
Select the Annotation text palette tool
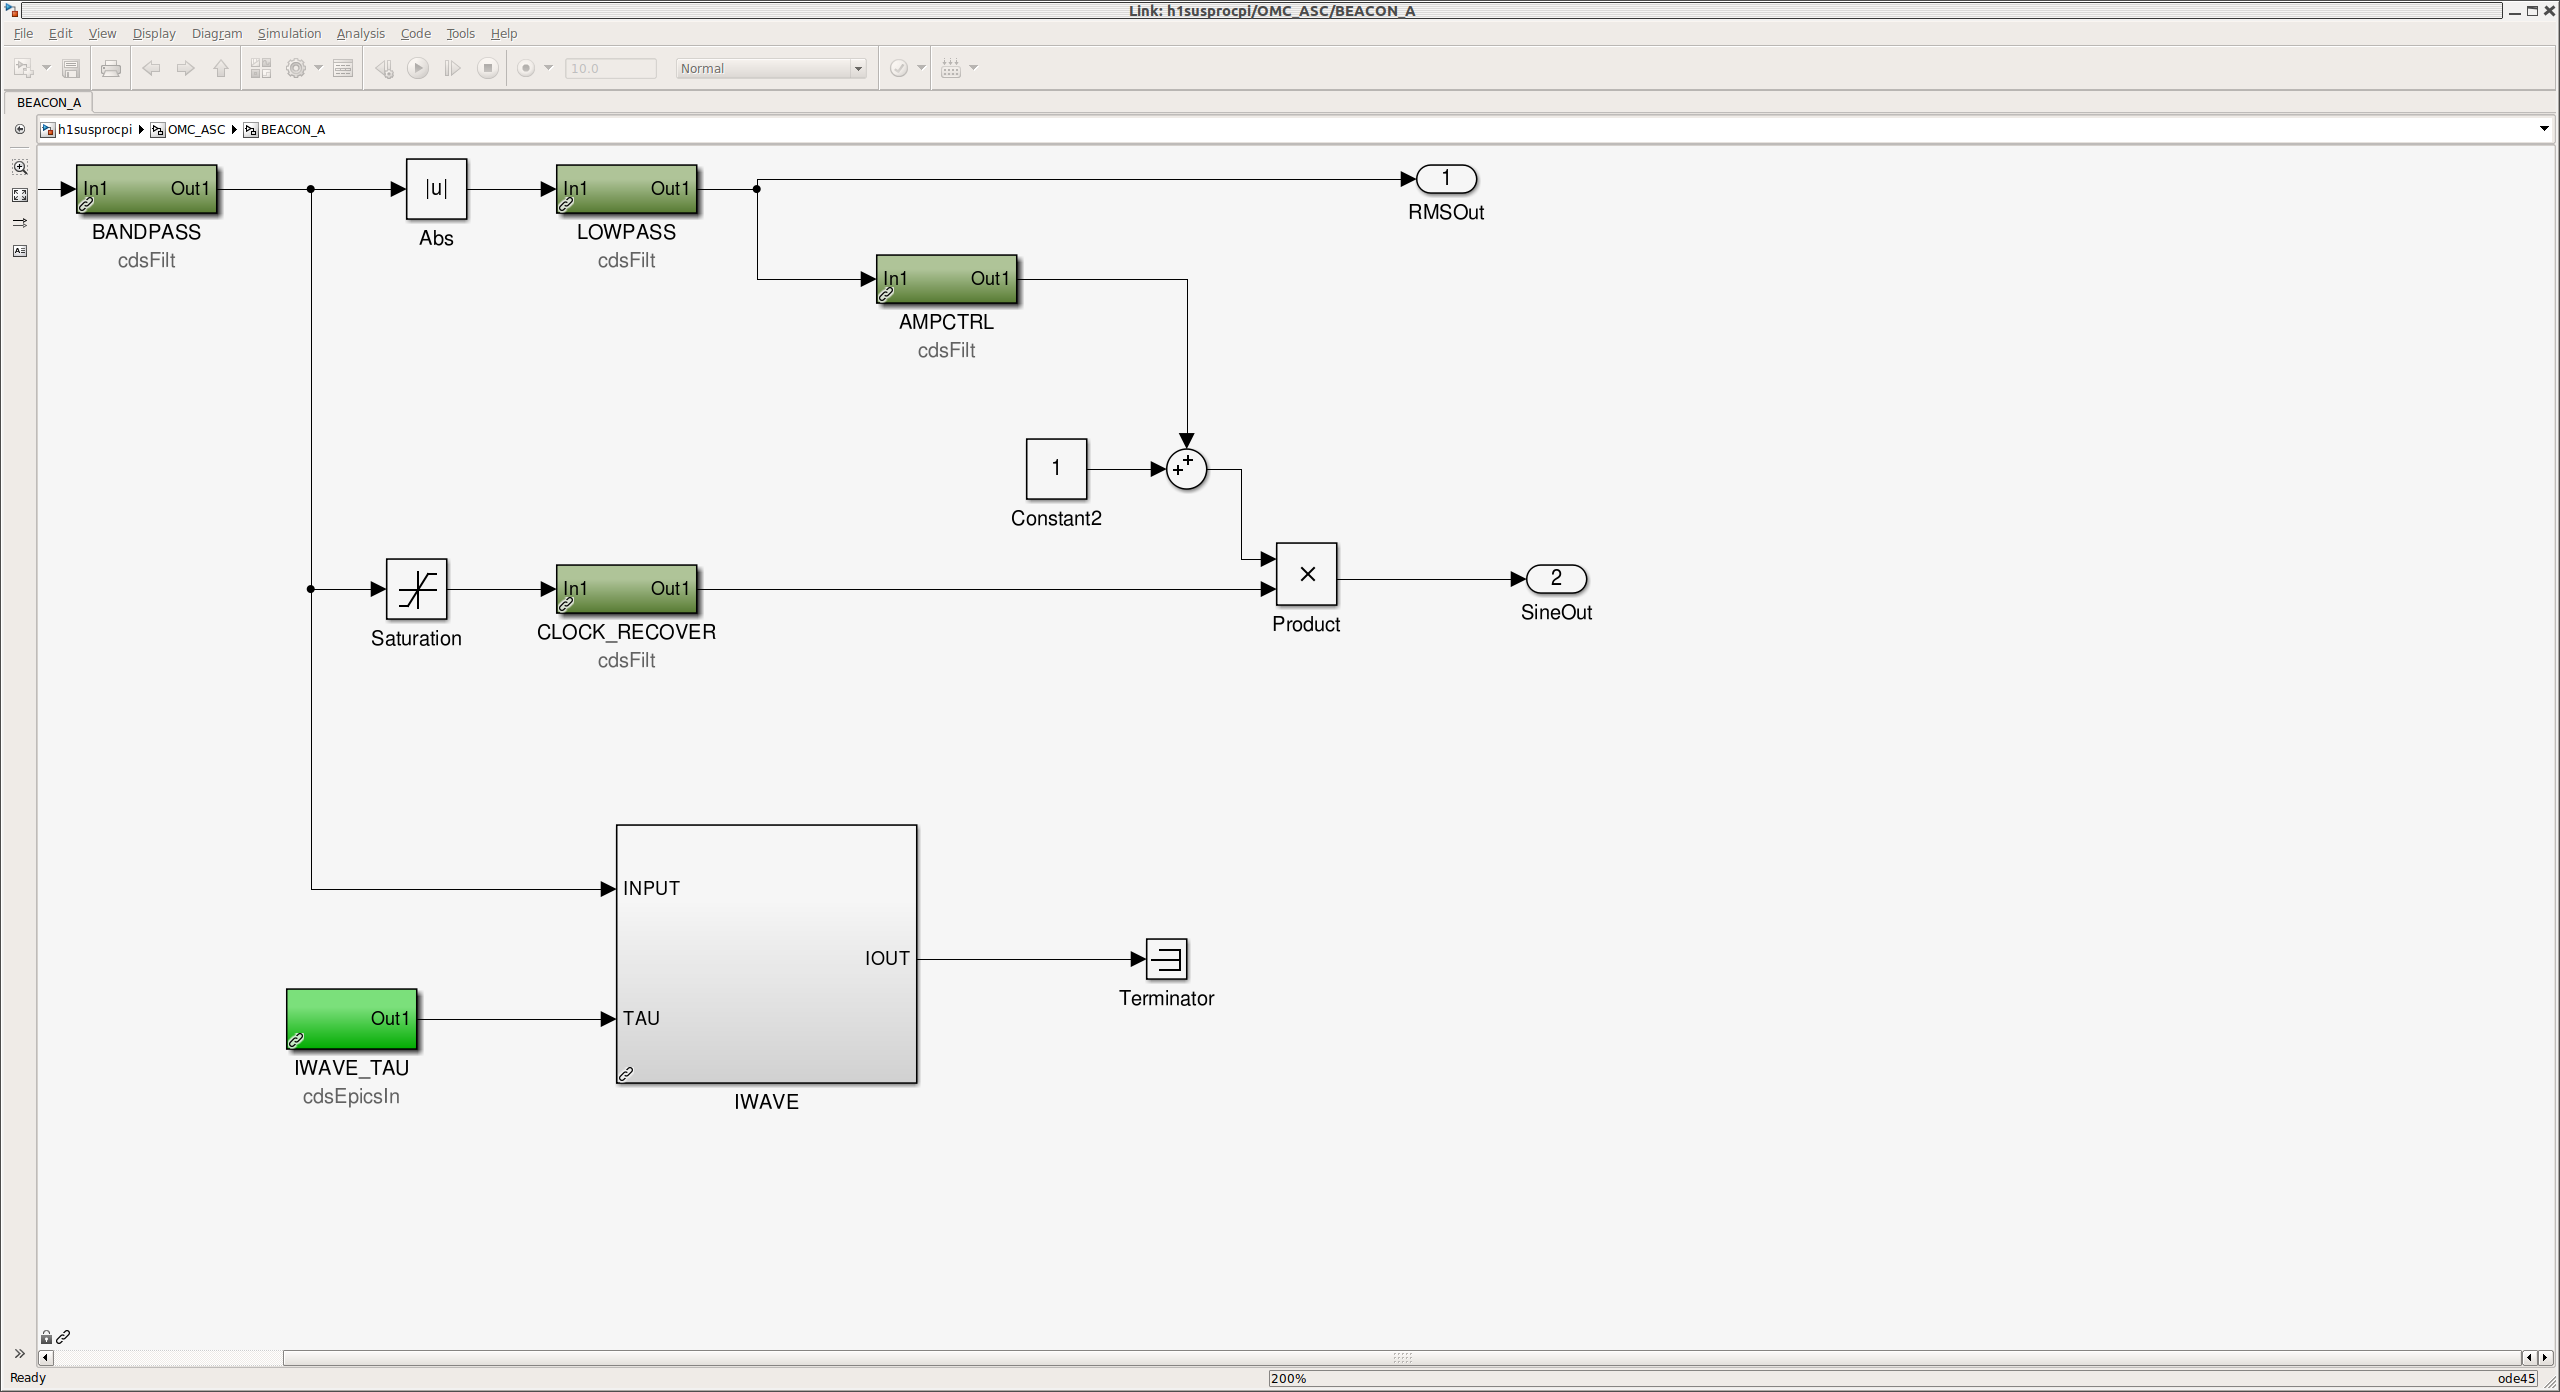pos(20,251)
